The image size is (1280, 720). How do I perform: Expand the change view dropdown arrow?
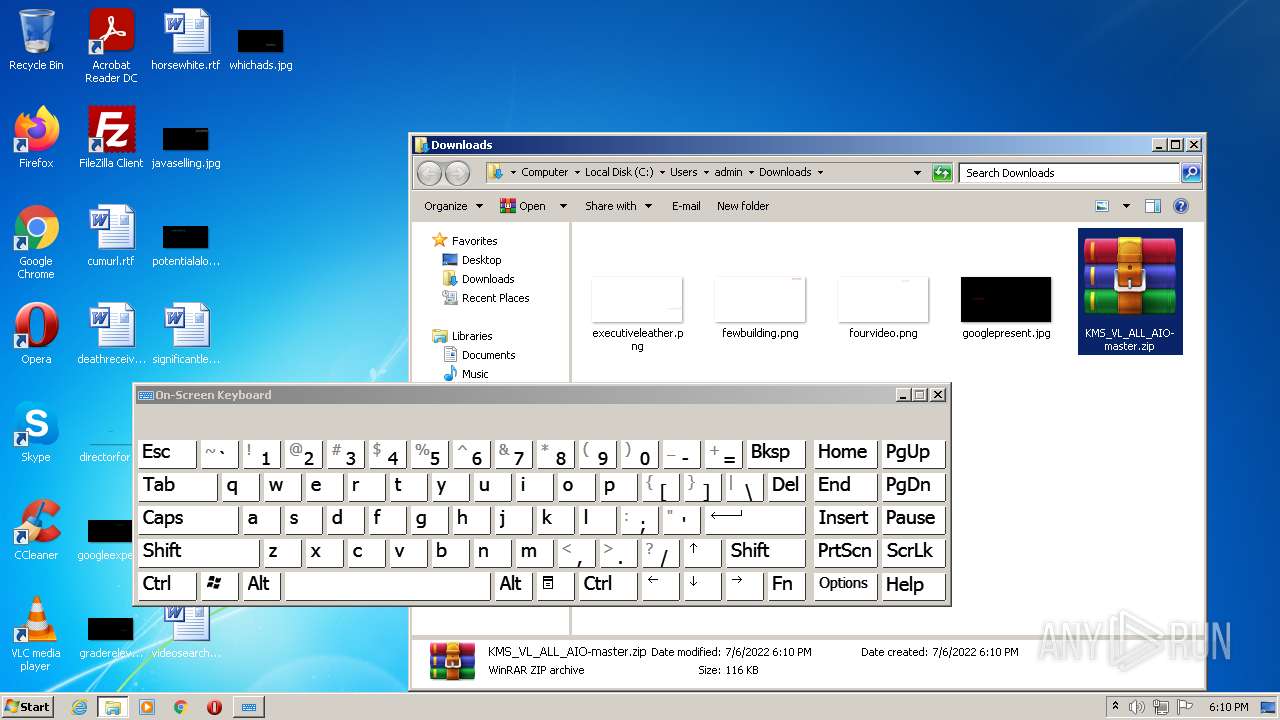1126,206
